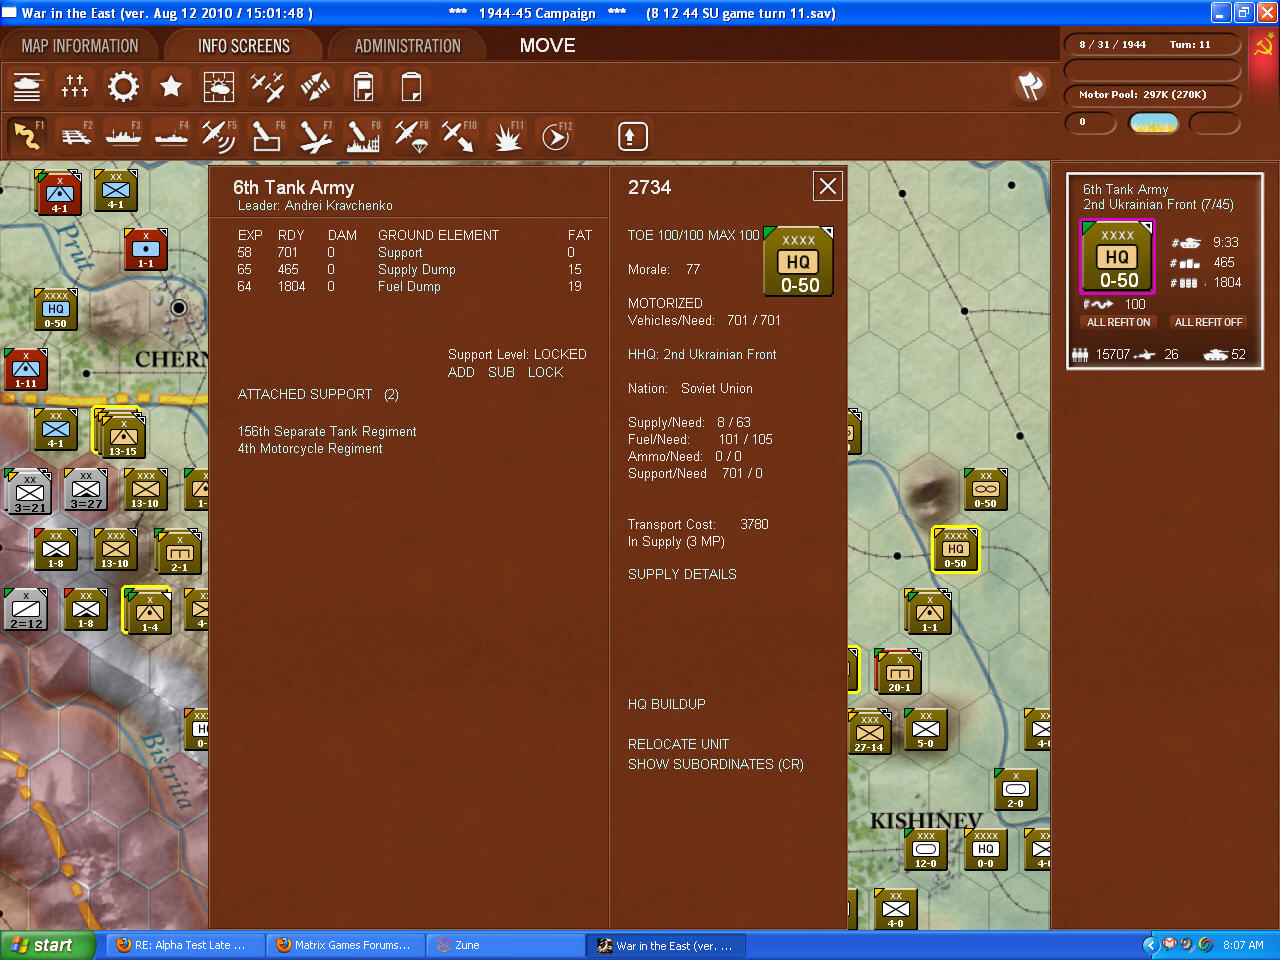Turn ALL REFIT ON
The height and width of the screenshot is (960, 1280).
pyautogui.click(x=1119, y=322)
